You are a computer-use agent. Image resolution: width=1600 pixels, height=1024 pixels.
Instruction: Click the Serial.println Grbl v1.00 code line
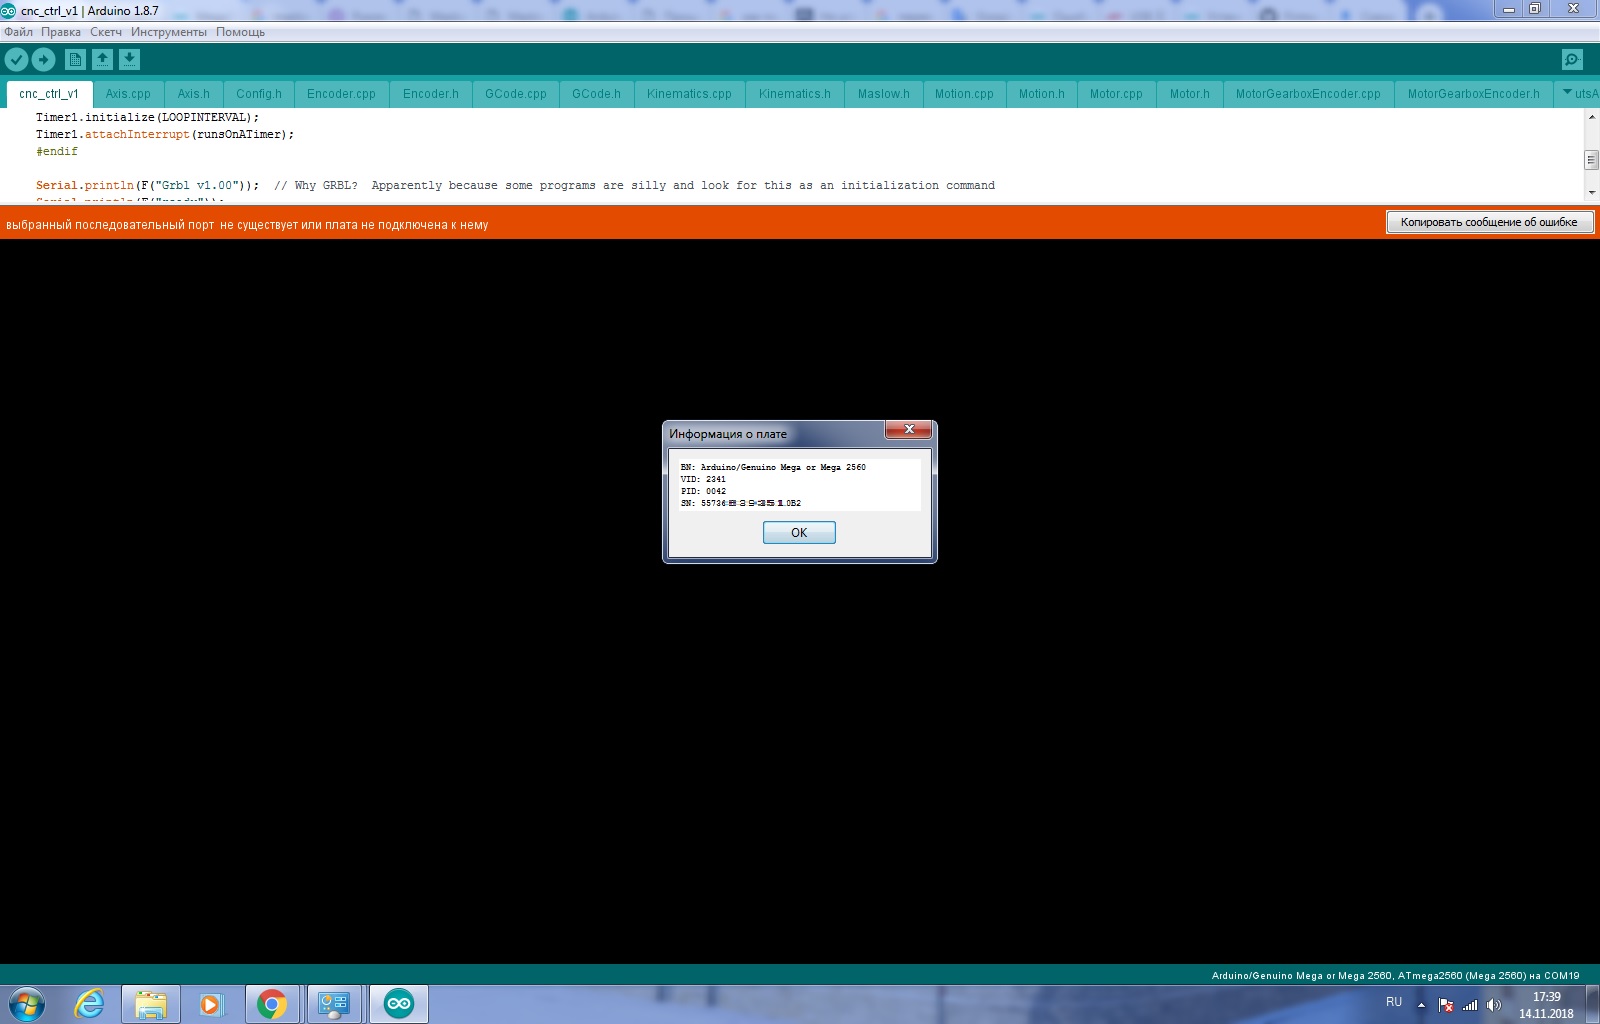(515, 186)
